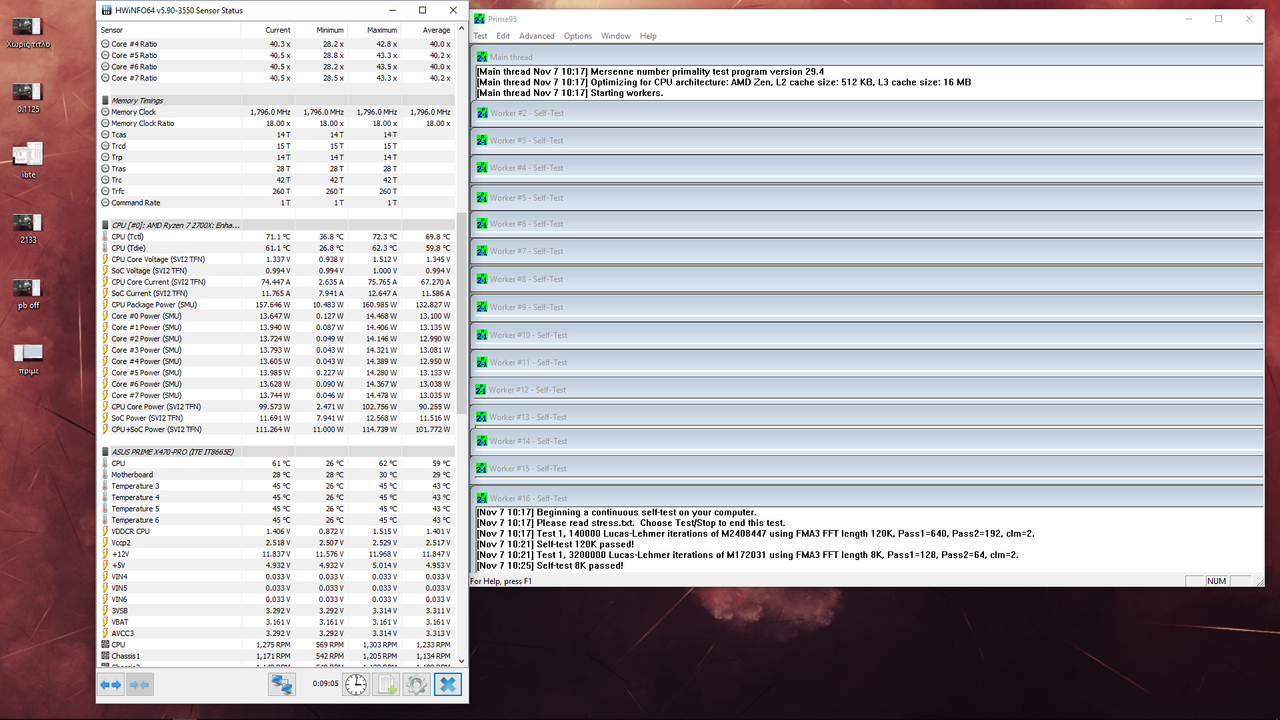Select the '2133' desktop icon
The height and width of the screenshot is (720, 1280).
point(28,227)
